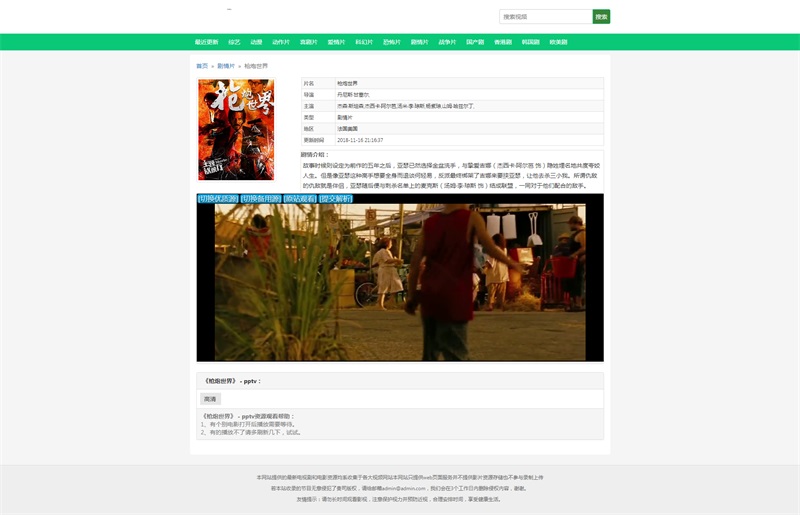Go to the 综艺 category

pyautogui.click(x=234, y=42)
